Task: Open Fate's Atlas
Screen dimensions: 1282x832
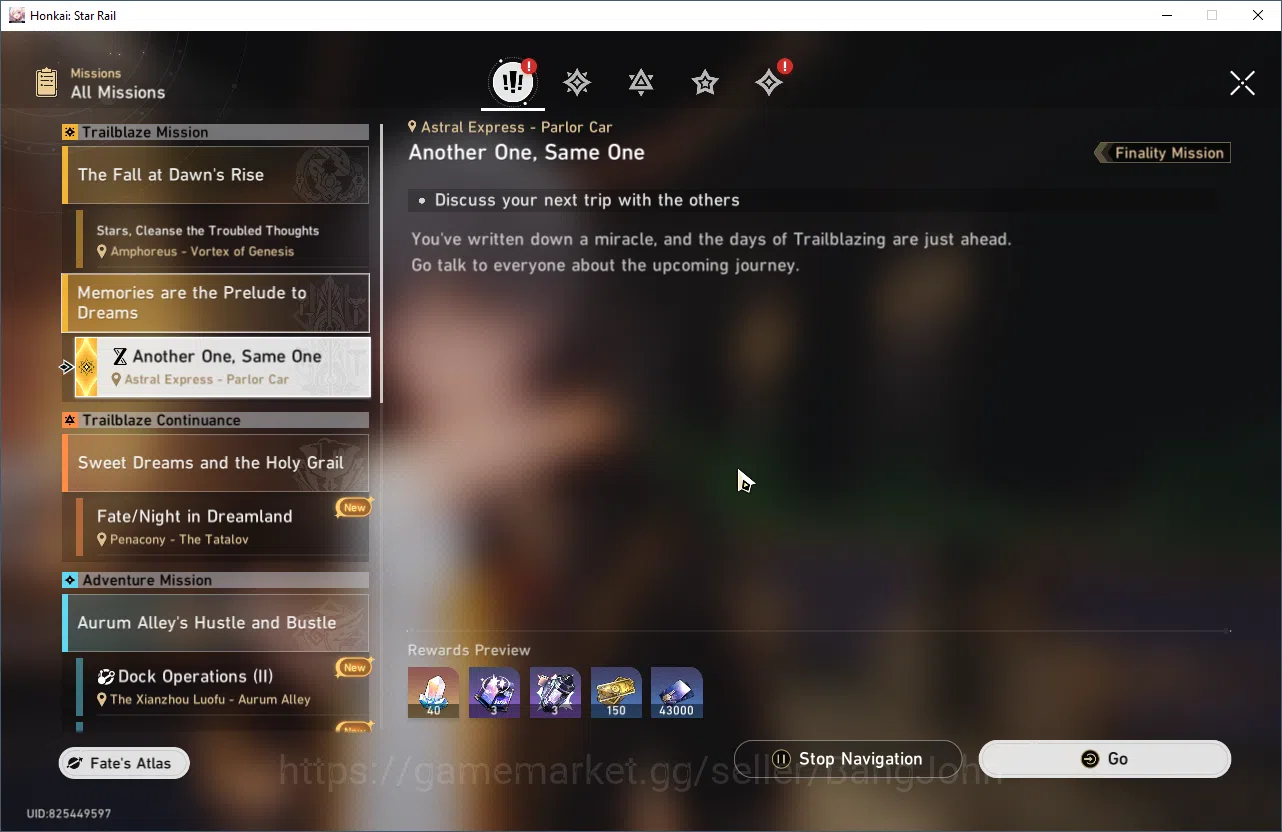Action: click(x=124, y=763)
